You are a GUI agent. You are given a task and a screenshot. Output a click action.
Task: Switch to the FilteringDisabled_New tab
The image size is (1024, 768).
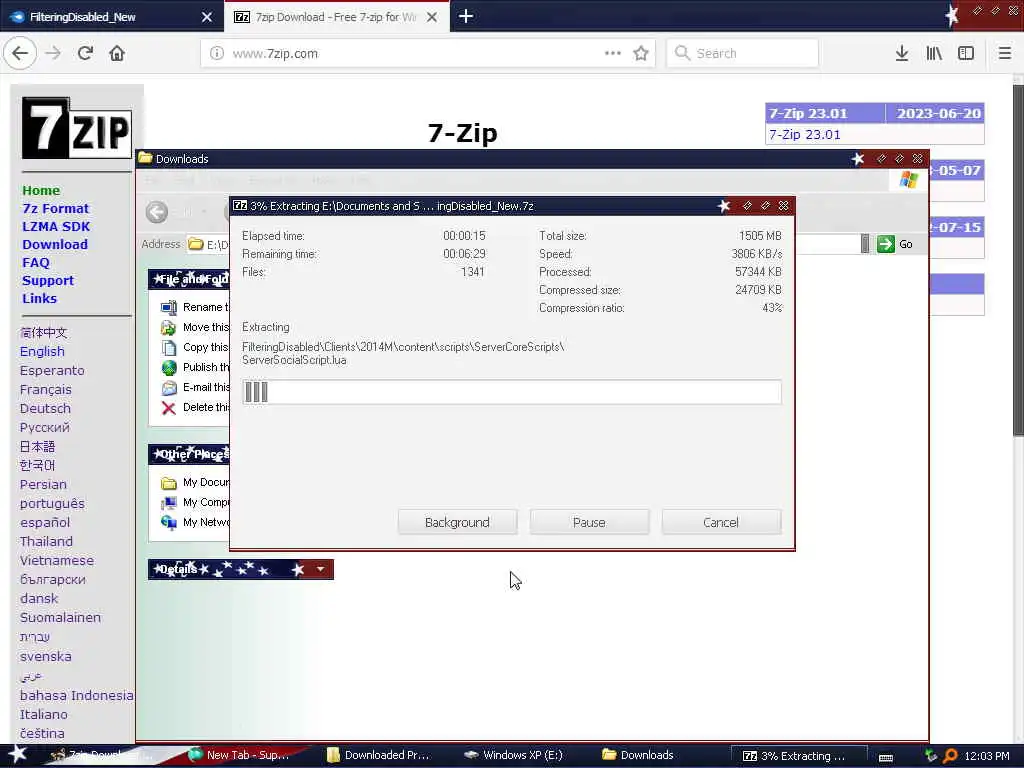[x=111, y=17]
